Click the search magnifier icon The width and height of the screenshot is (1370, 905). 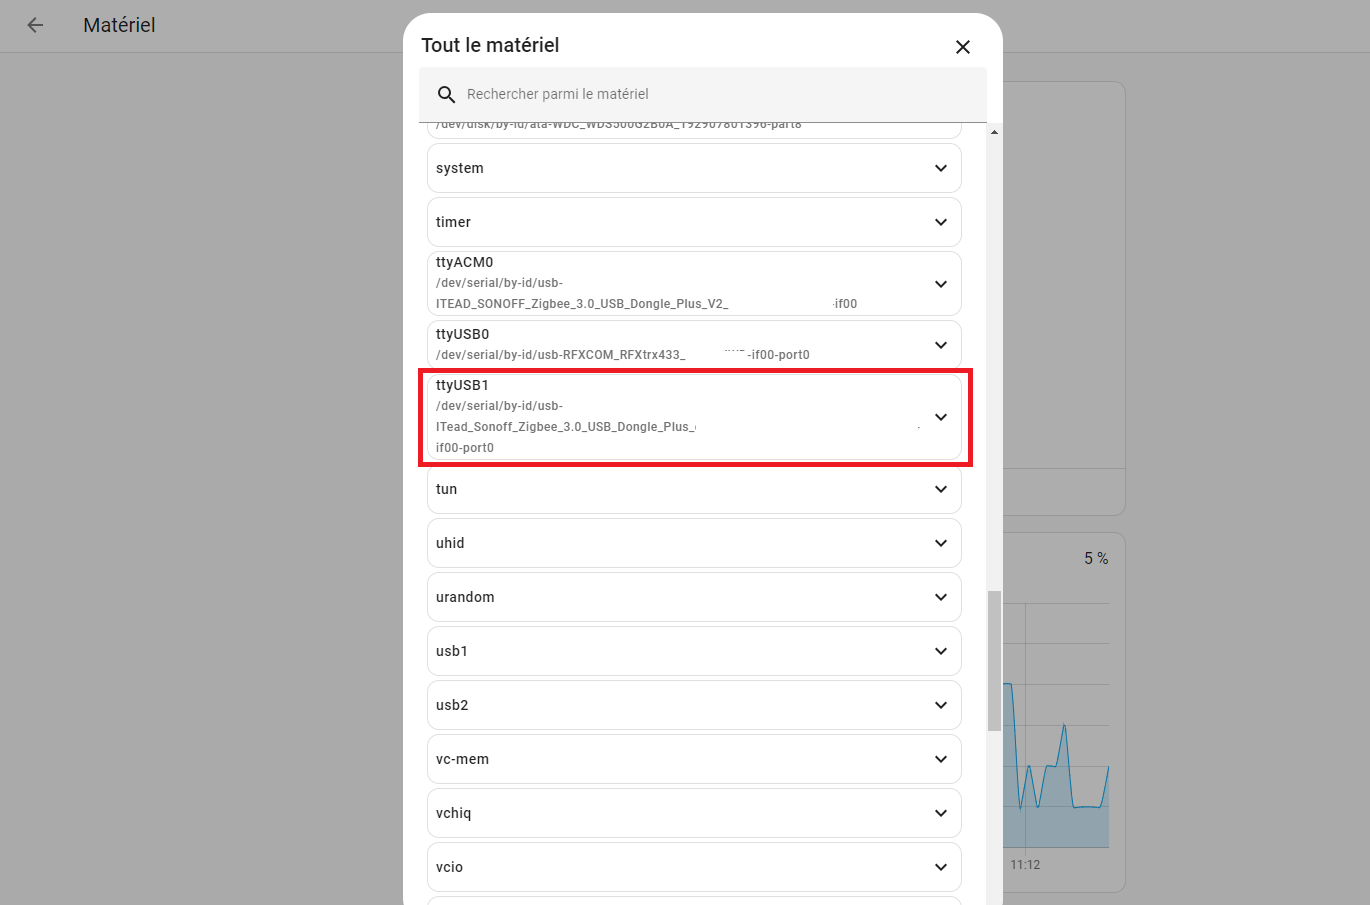coord(447,94)
